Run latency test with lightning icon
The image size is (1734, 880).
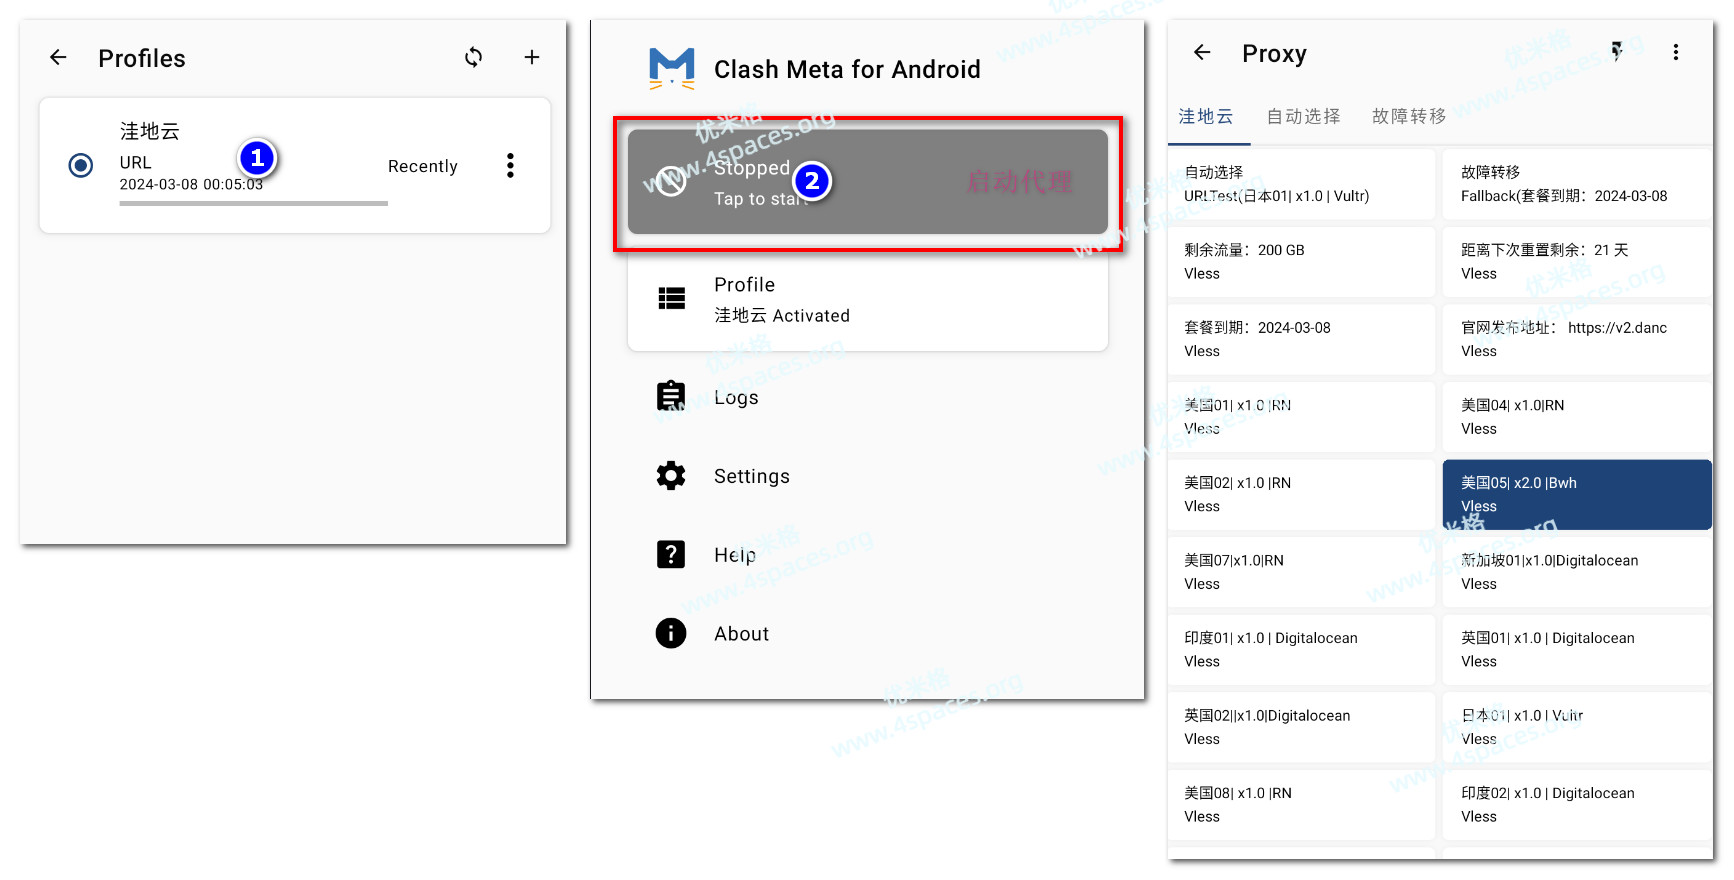[1616, 52]
